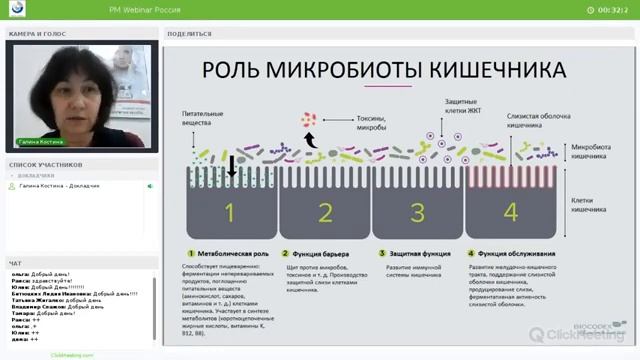Open the ClickMeeting.com link at bottom
Screen dimensions: 640x360
[x=72, y=356]
